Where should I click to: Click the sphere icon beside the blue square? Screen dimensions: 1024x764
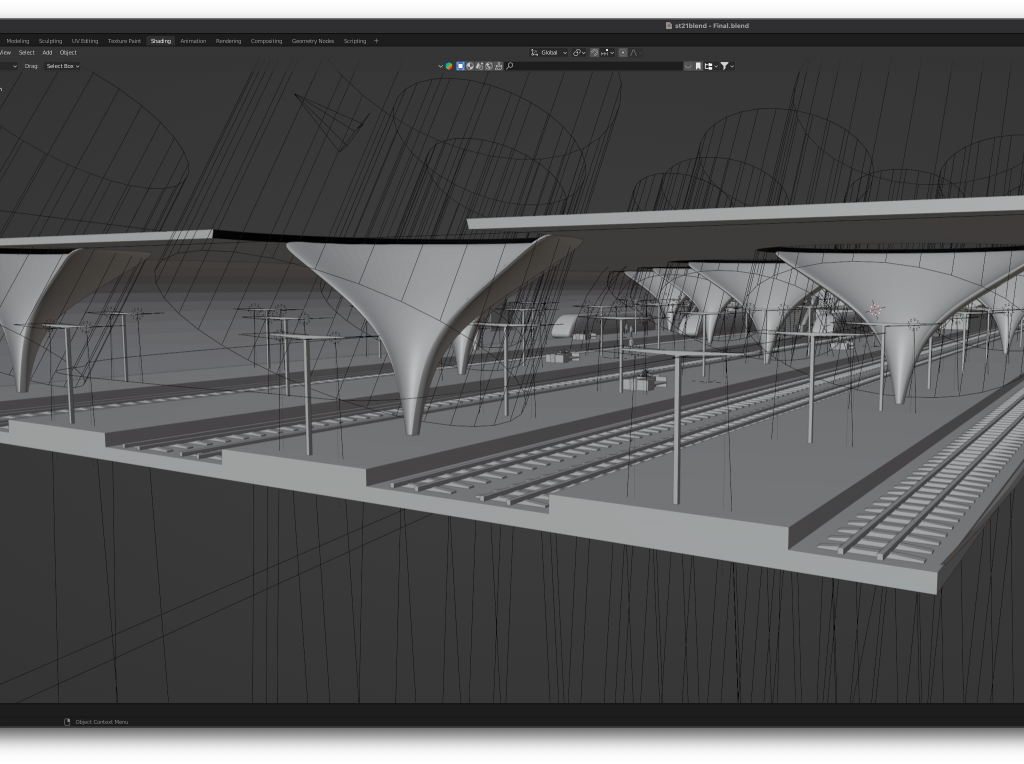coord(470,66)
